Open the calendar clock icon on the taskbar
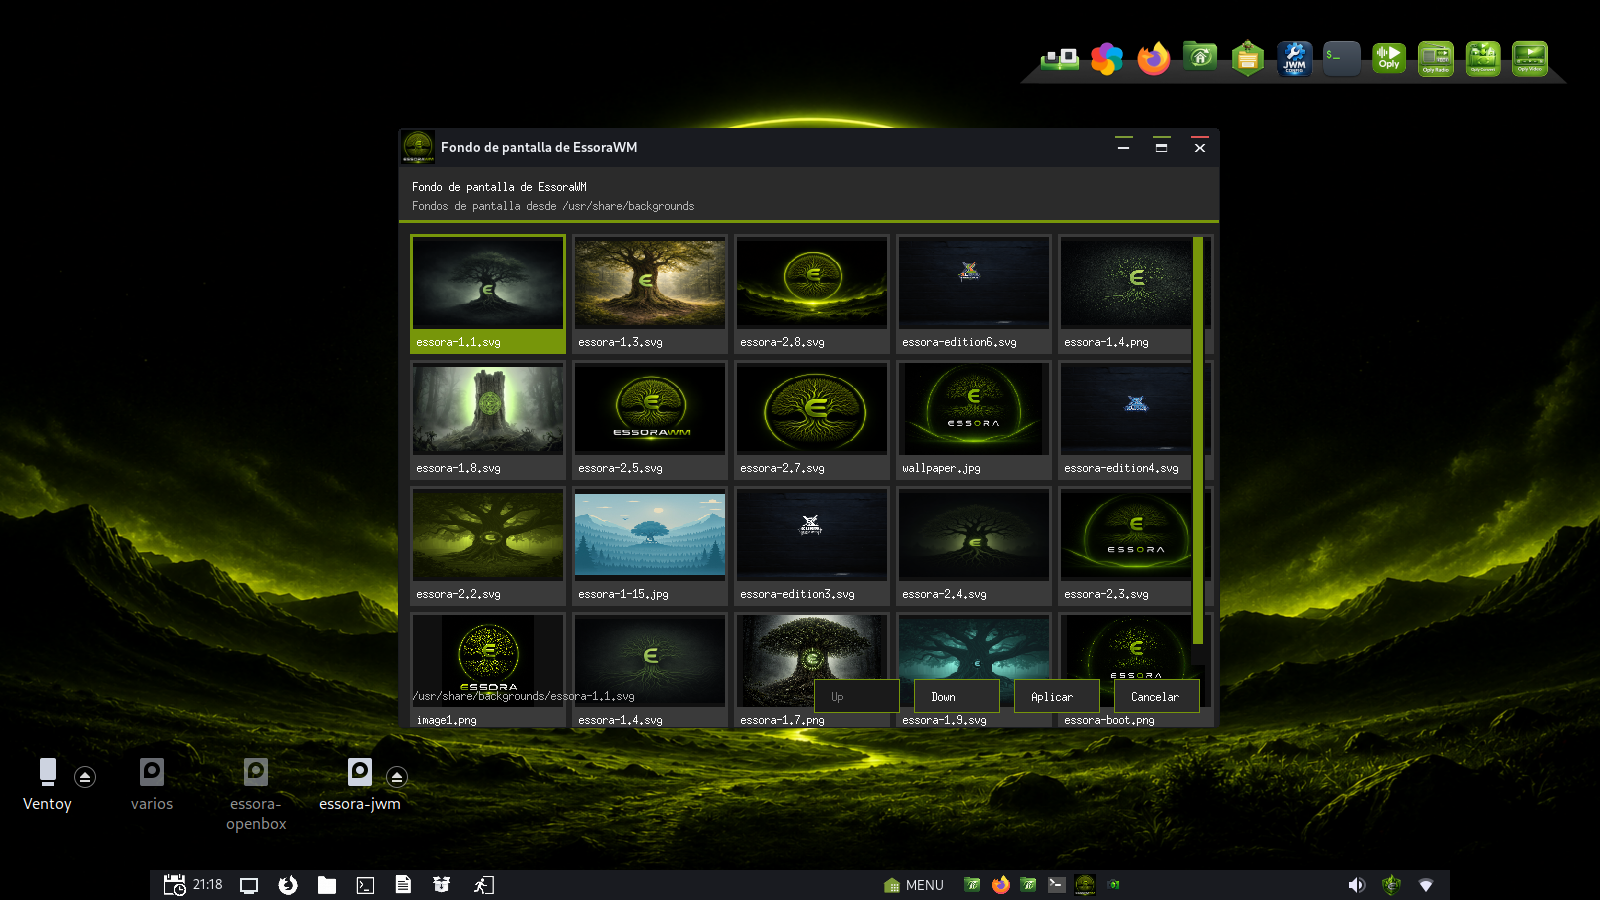Viewport: 1600px width, 900px height. (x=174, y=885)
